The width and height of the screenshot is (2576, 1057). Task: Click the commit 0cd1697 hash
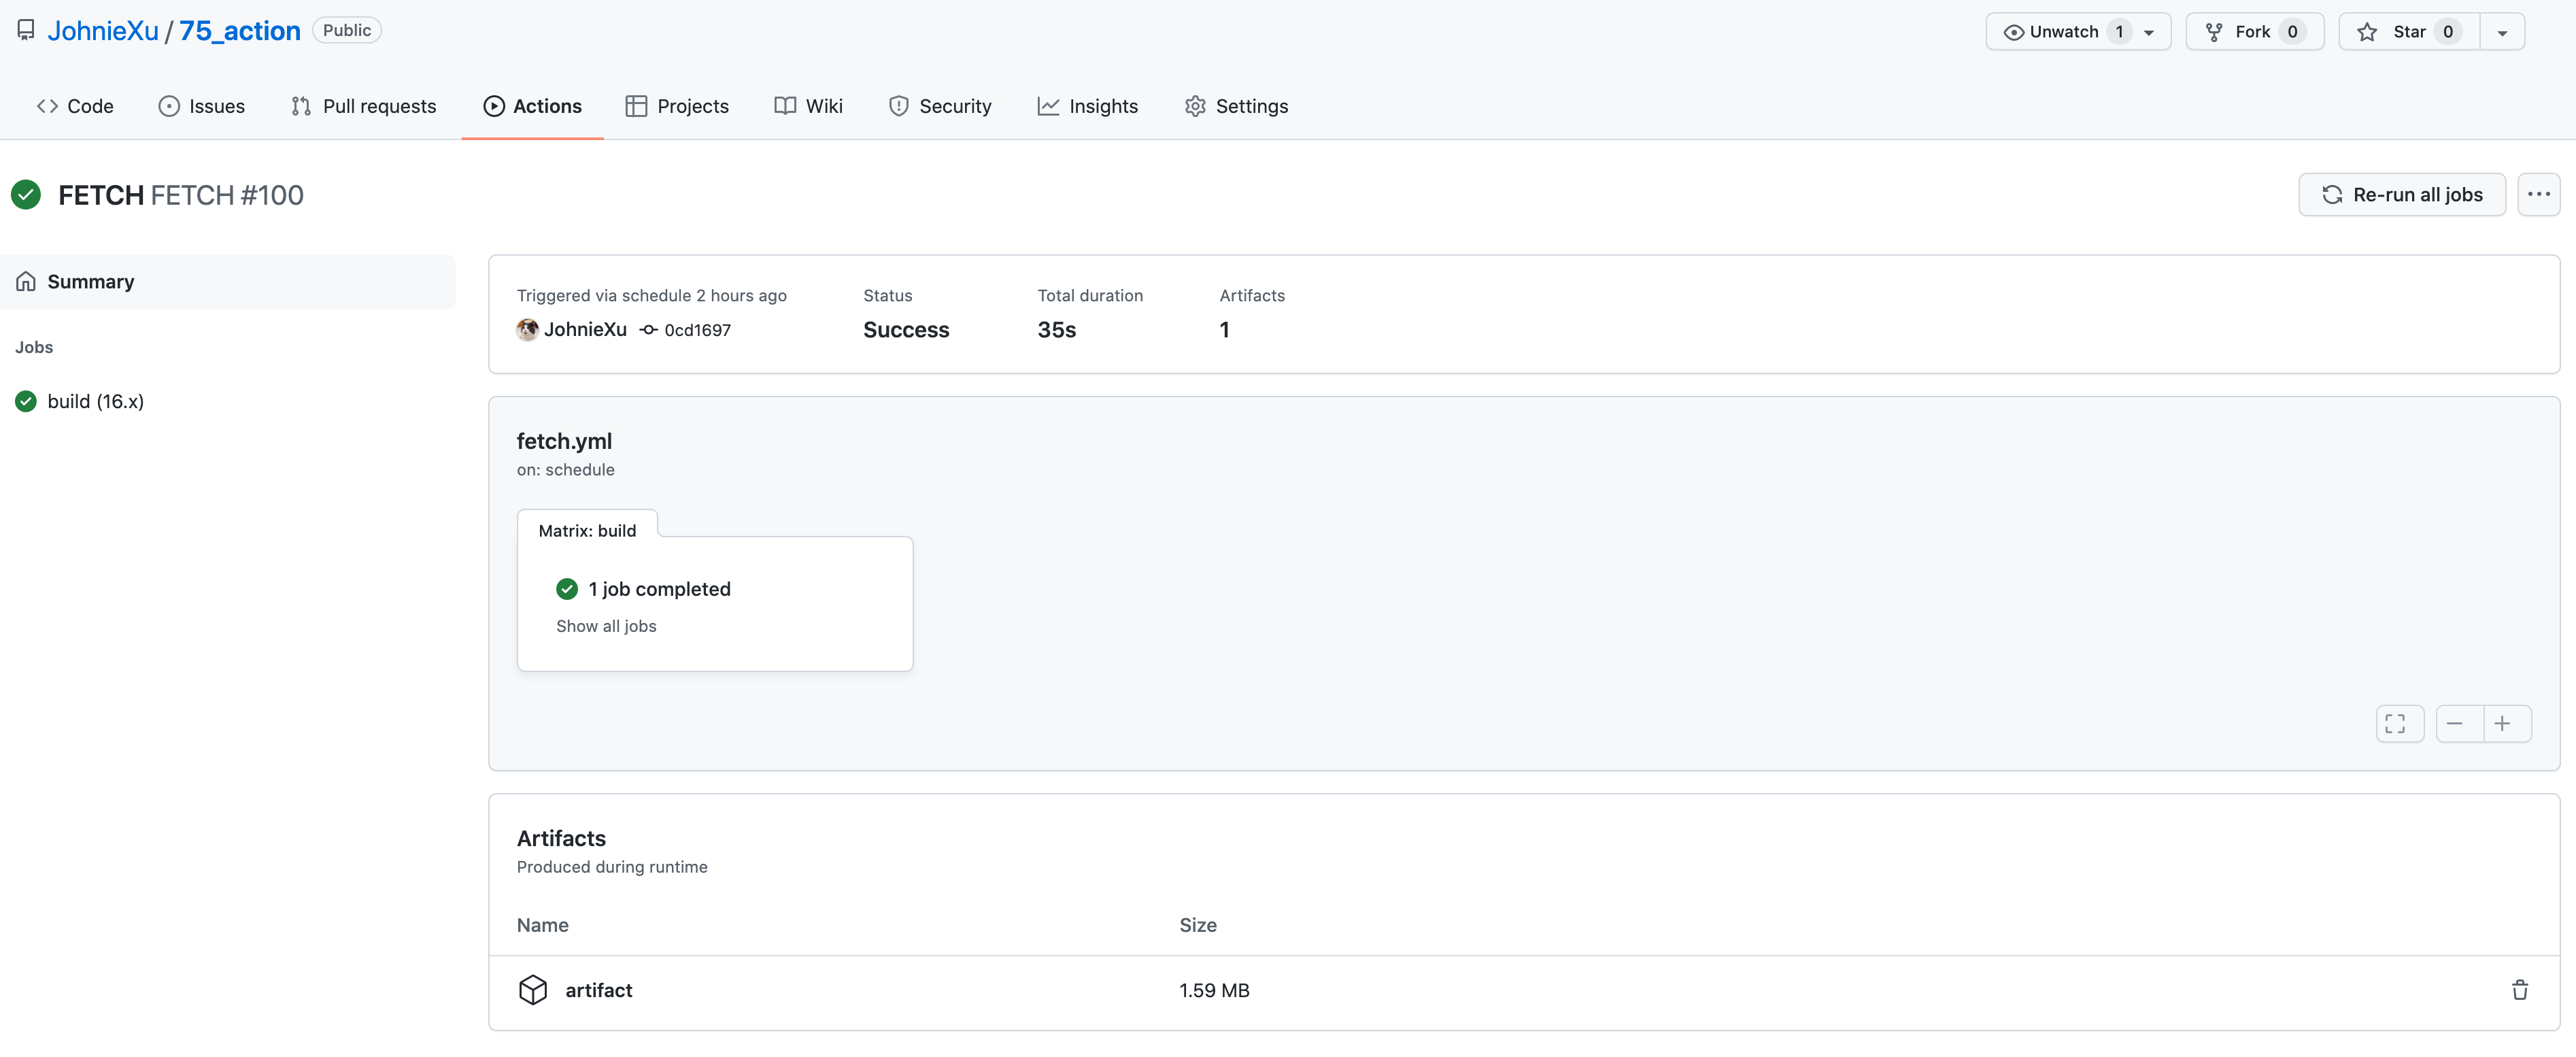[x=697, y=330]
